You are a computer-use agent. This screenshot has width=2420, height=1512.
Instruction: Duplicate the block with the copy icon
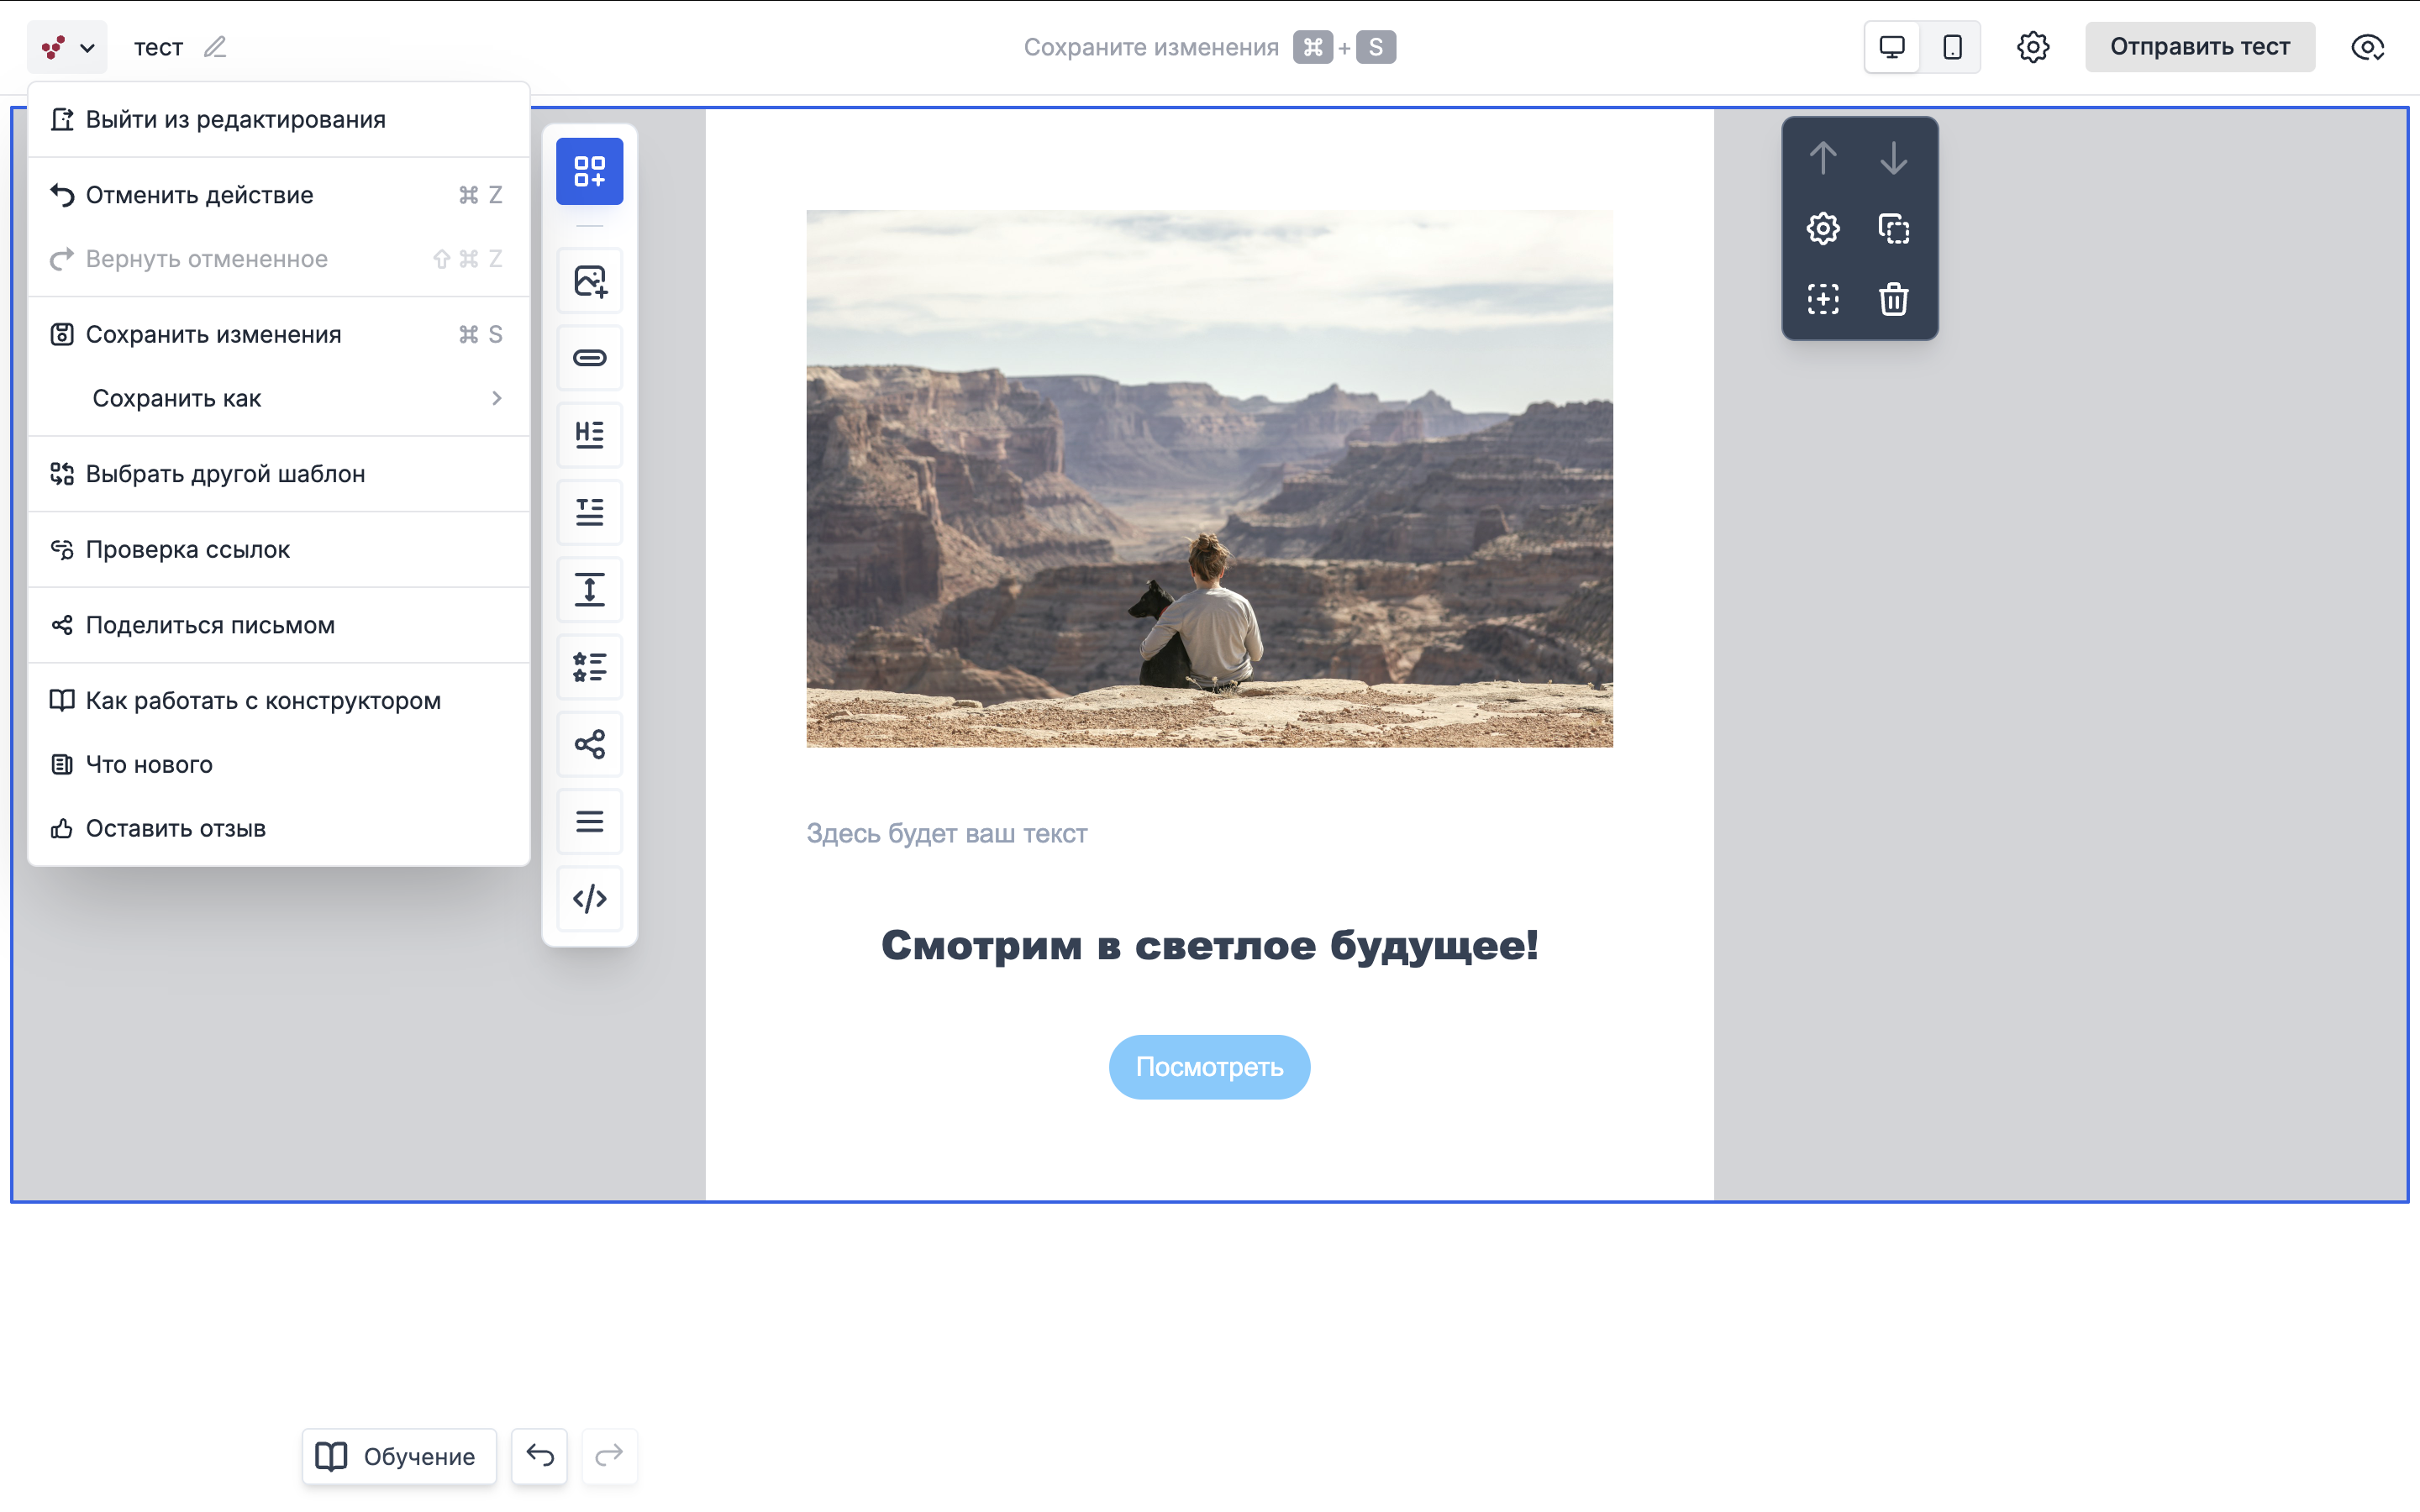pyautogui.click(x=1893, y=229)
